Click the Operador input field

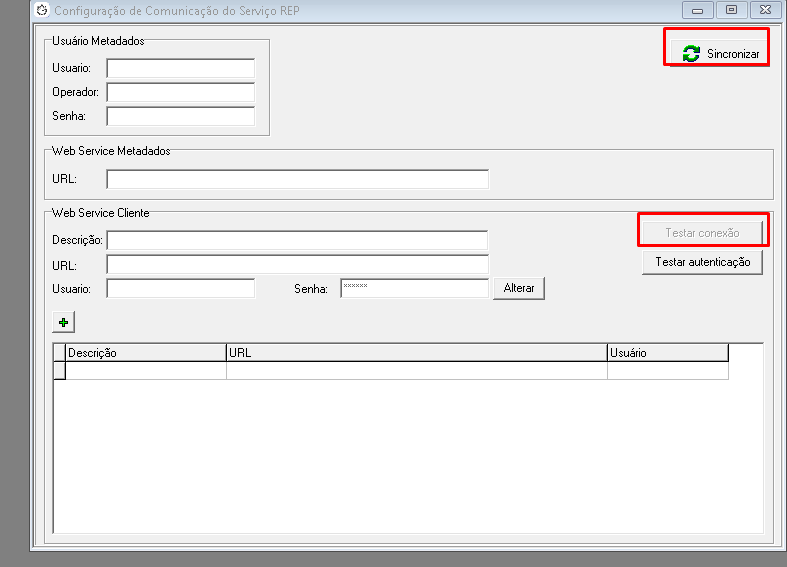click(x=181, y=92)
